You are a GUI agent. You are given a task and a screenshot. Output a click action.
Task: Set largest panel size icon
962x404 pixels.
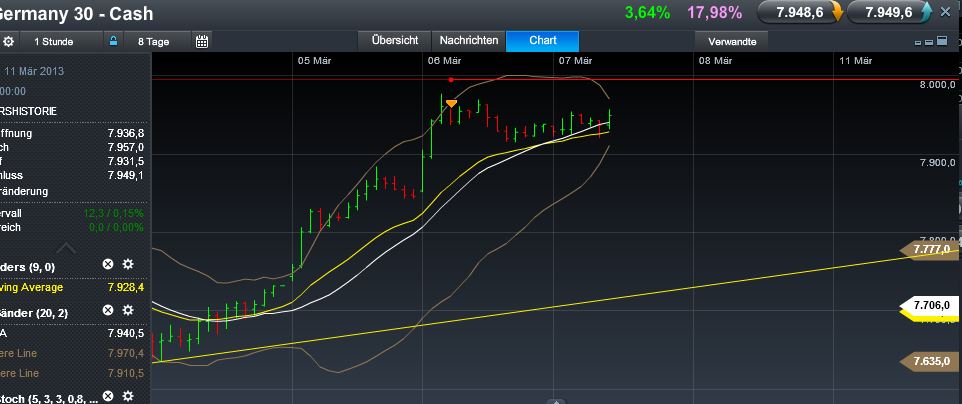point(942,41)
